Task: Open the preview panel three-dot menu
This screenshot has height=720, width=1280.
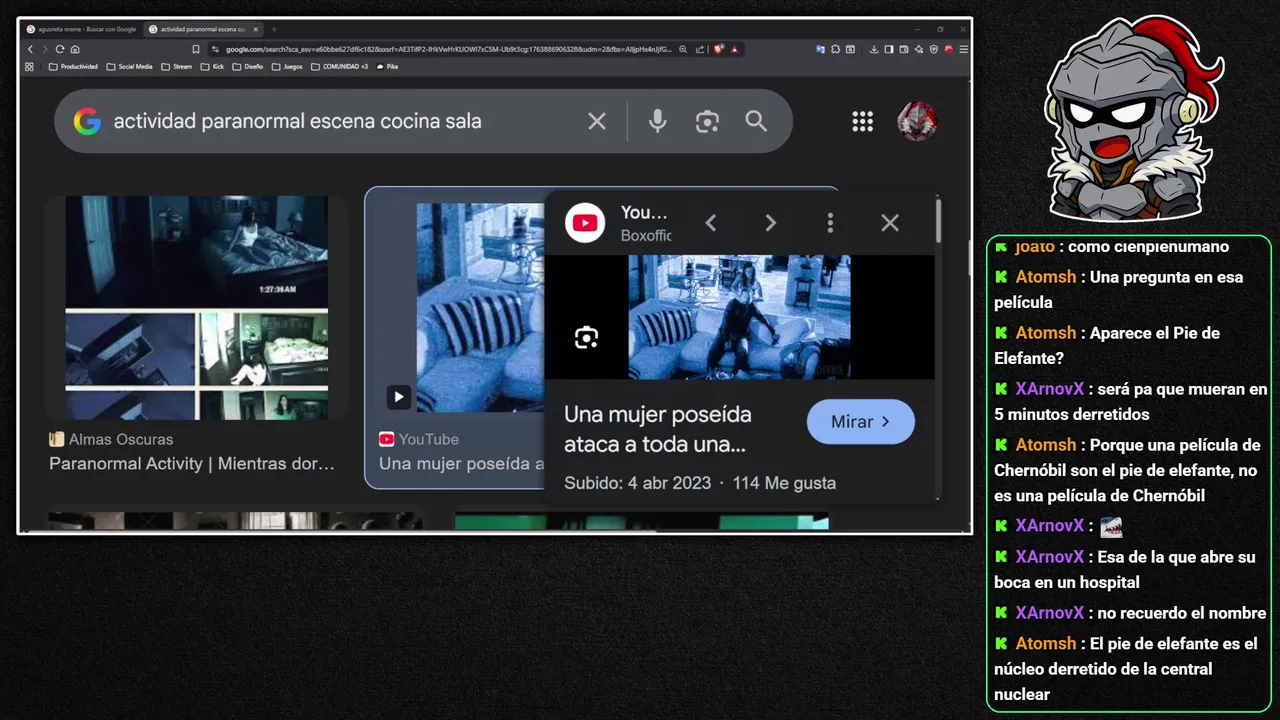Action: pyautogui.click(x=830, y=223)
